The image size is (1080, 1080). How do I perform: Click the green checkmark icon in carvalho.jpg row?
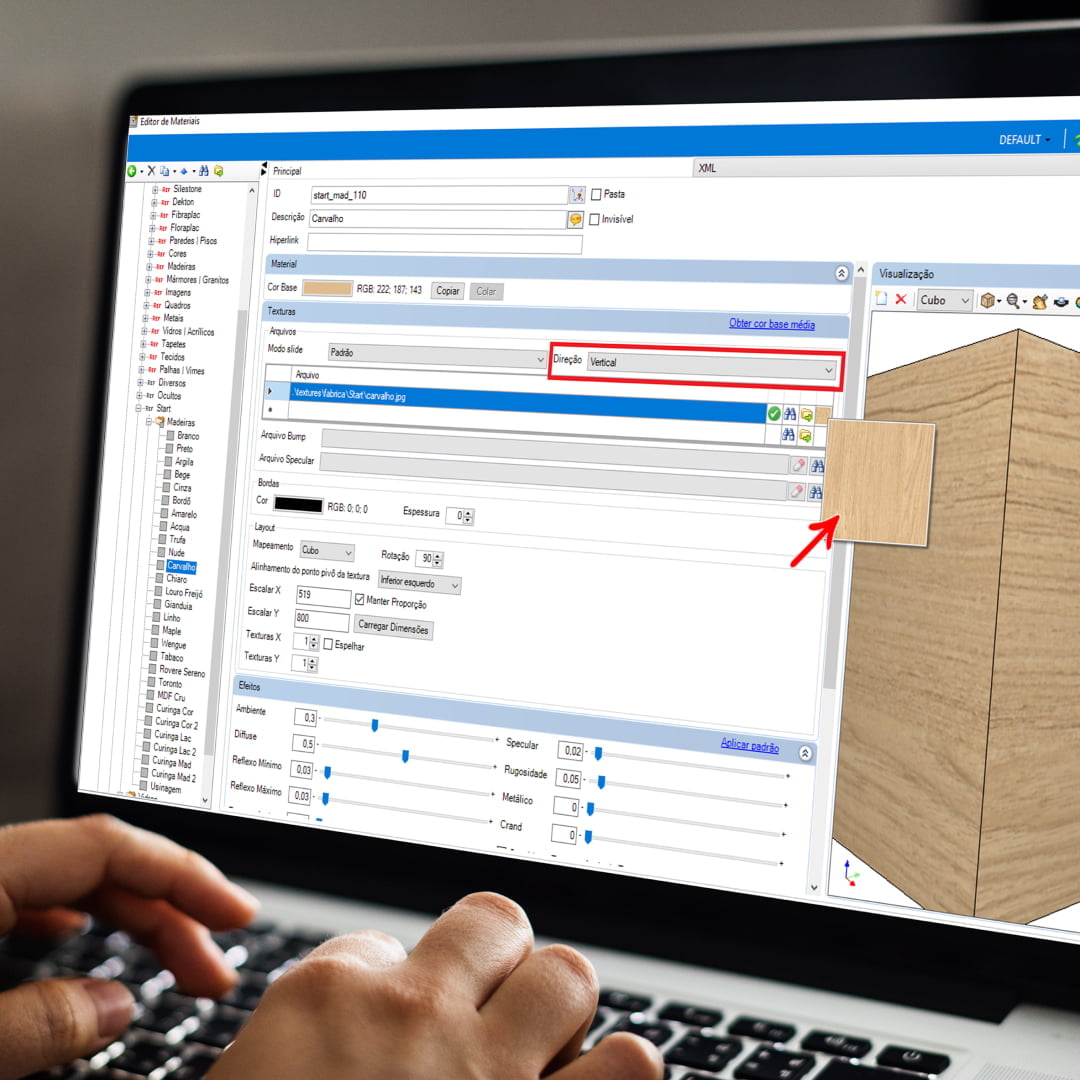[x=773, y=413]
